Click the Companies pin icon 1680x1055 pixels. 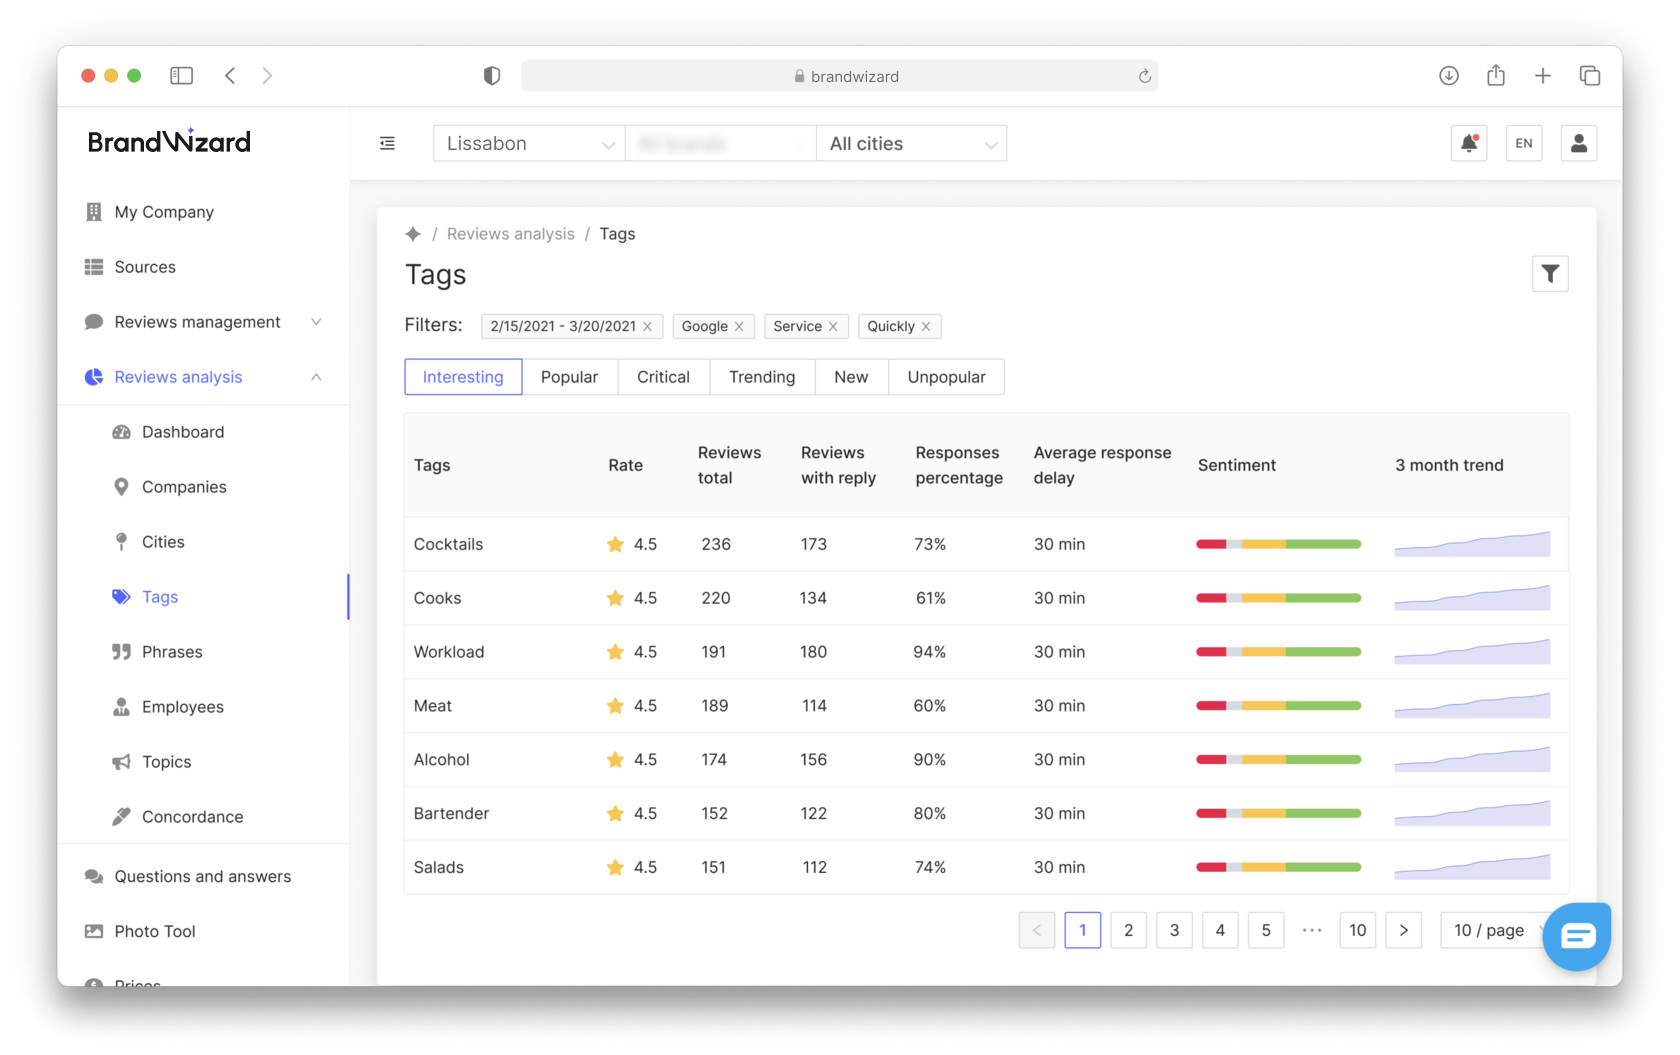121,487
